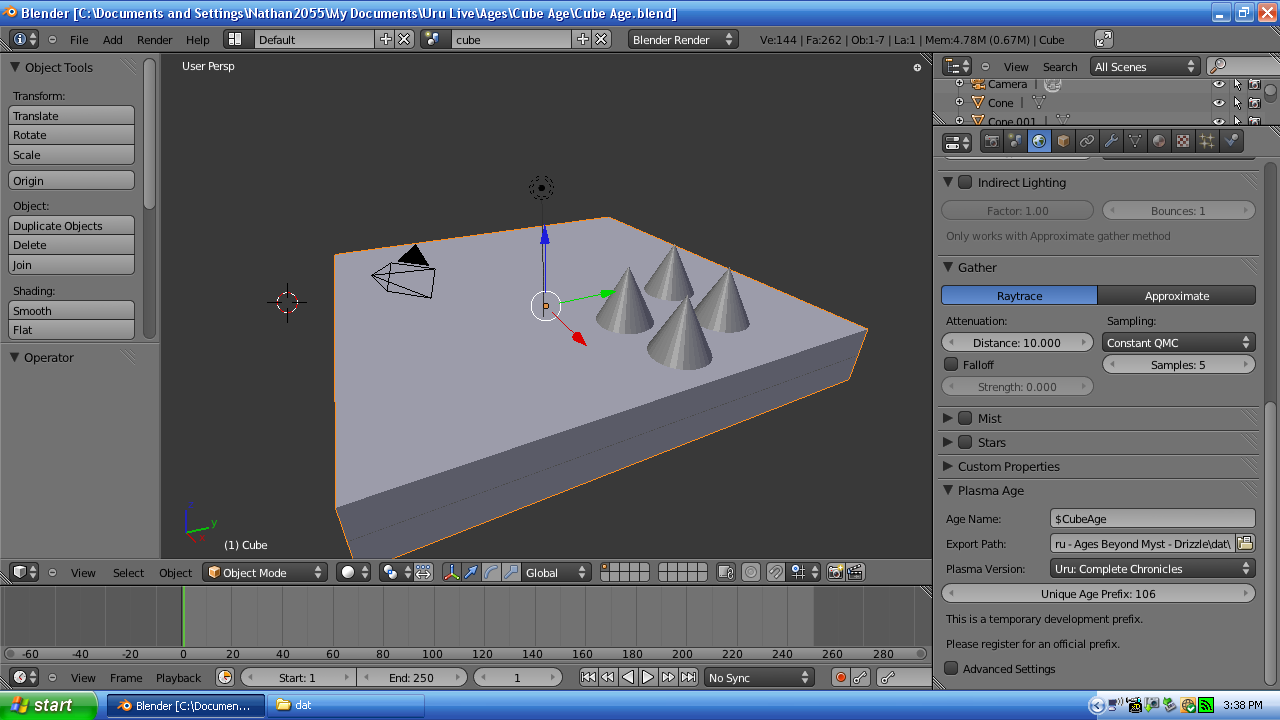Image resolution: width=1280 pixels, height=720 pixels.
Task: Open the Object Data tab (triangle mesh icon)
Action: point(1135,141)
